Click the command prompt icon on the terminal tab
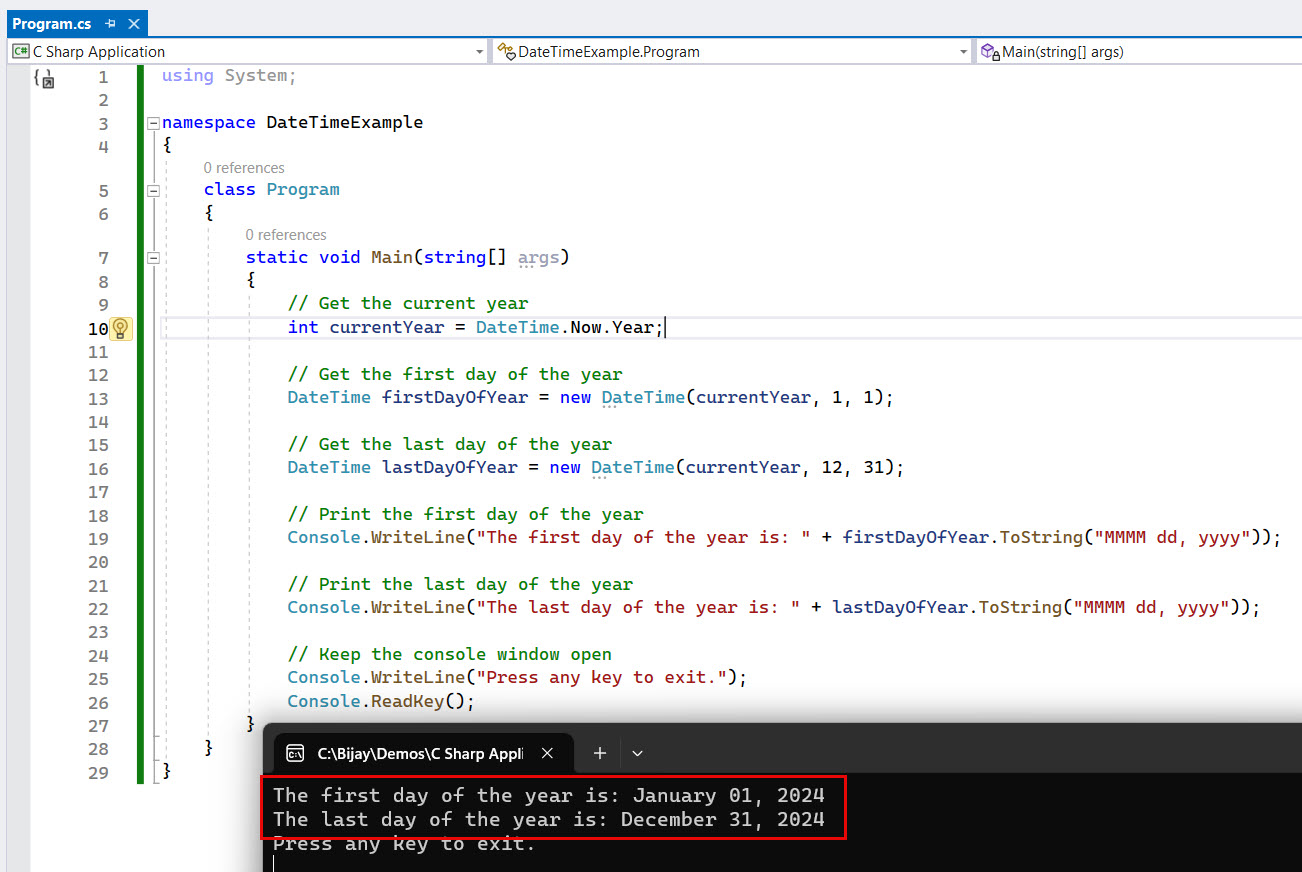Image resolution: width=1302 pixels, height=872 pixels. [293, 752]
